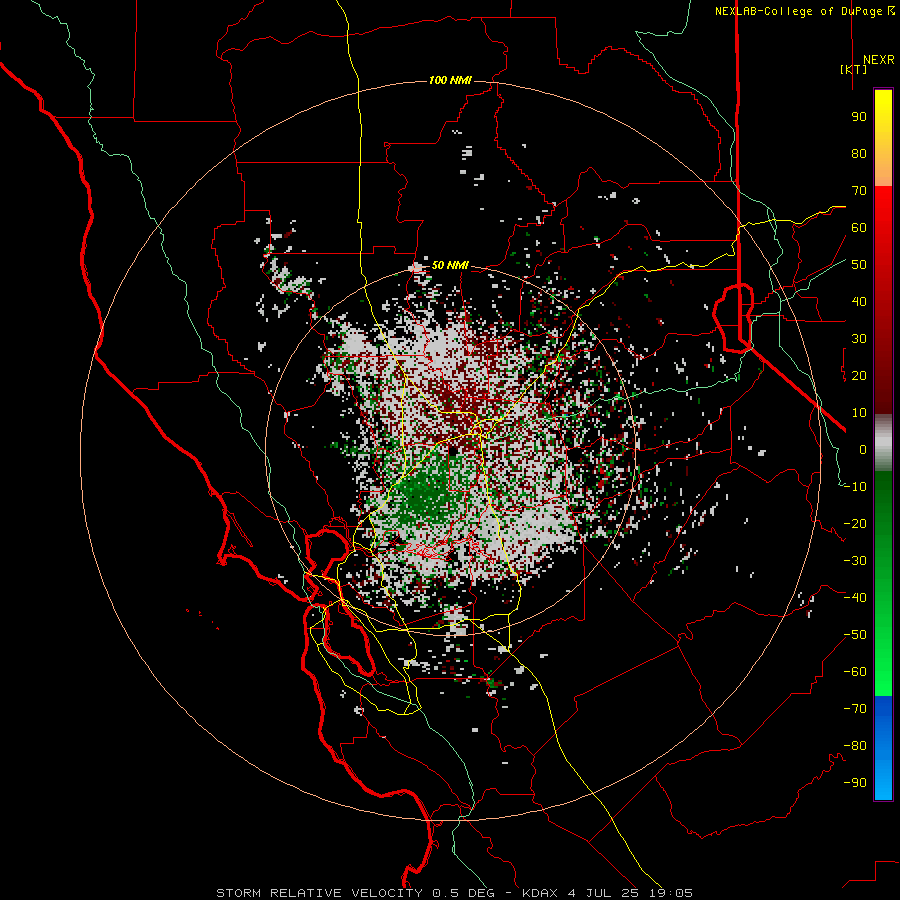Click the -80 value on the velocity scale
The width and height of the screenshot is (900, 900).
(855, 746)
